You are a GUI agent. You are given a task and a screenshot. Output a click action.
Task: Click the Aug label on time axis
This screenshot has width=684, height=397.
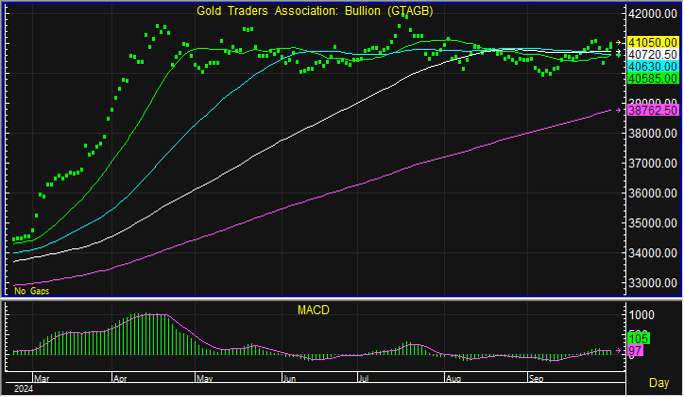click(x=454, y=378)
